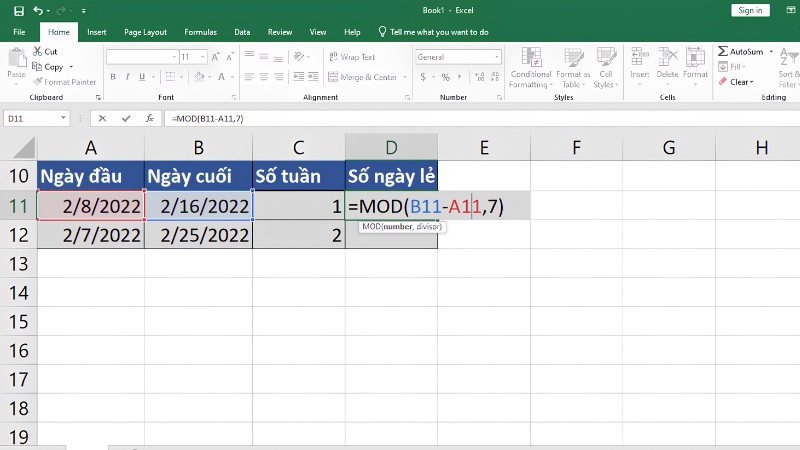Open the Merge & Center dropdown arrow
Viewport: 800px width, 450px height.
(x=405, y=77)
